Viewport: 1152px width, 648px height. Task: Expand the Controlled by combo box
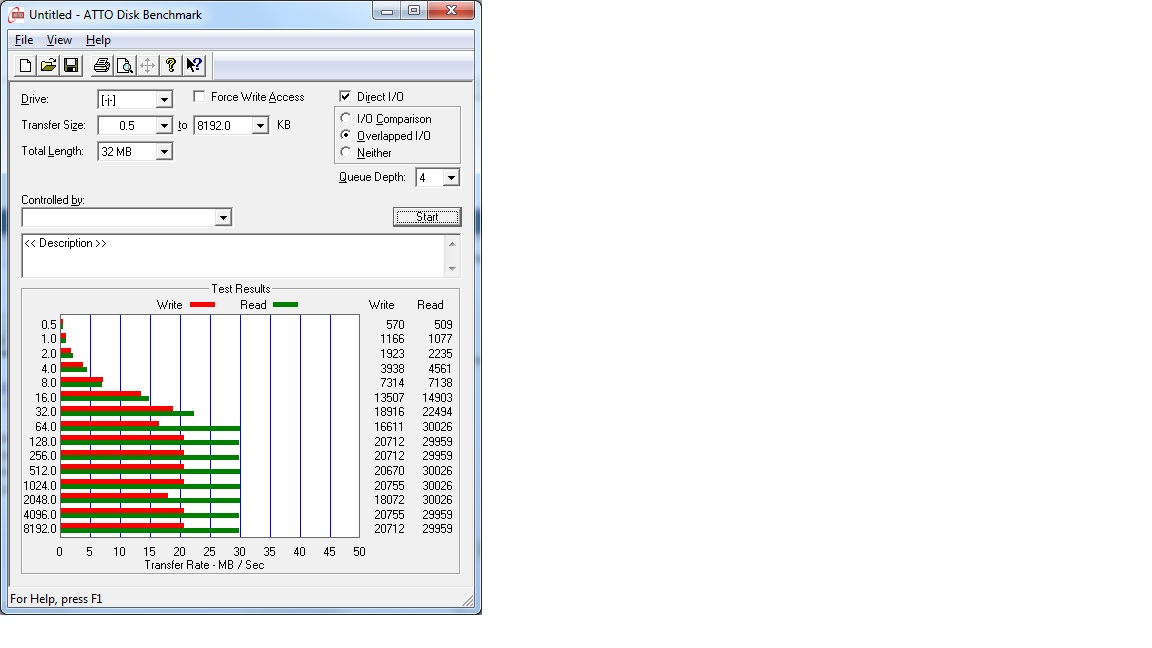pos(223,218)
